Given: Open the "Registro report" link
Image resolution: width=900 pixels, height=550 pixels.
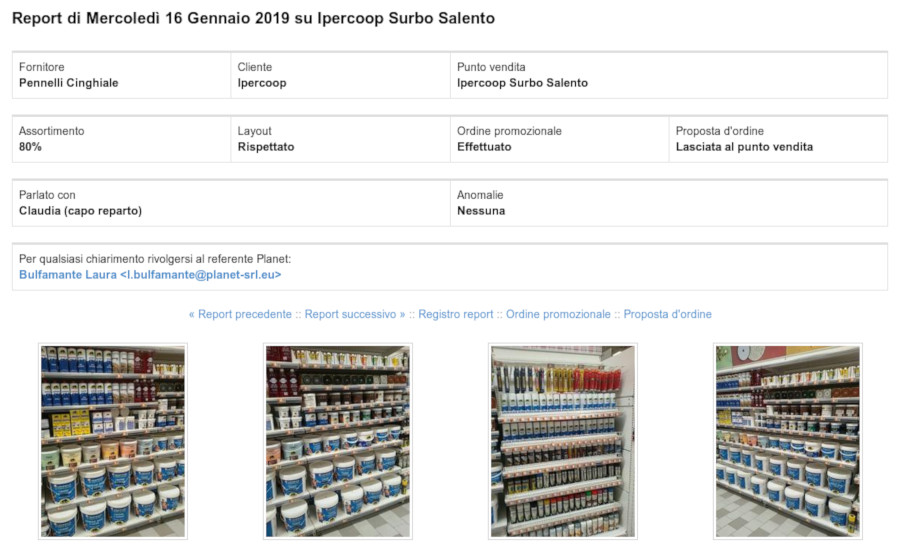Looking at the screenshot, I should click(456, 314).
